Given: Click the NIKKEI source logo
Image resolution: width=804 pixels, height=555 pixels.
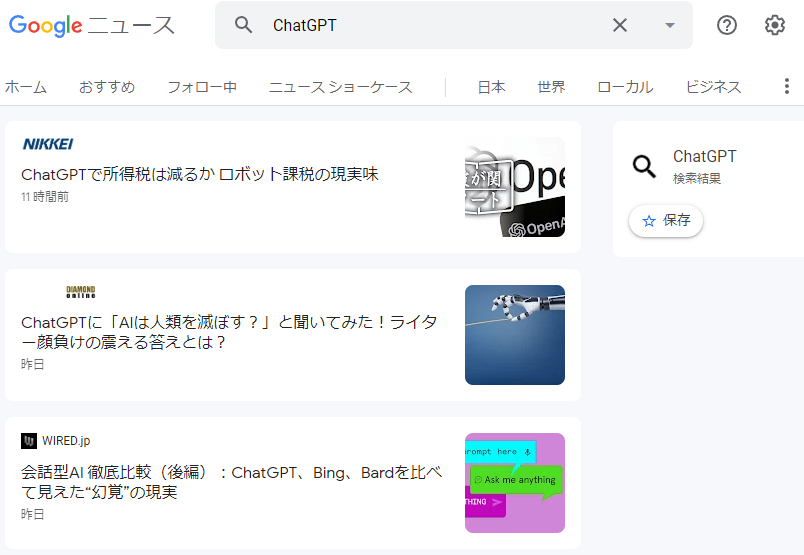Looking at the screenshot, I should (48, 144).
